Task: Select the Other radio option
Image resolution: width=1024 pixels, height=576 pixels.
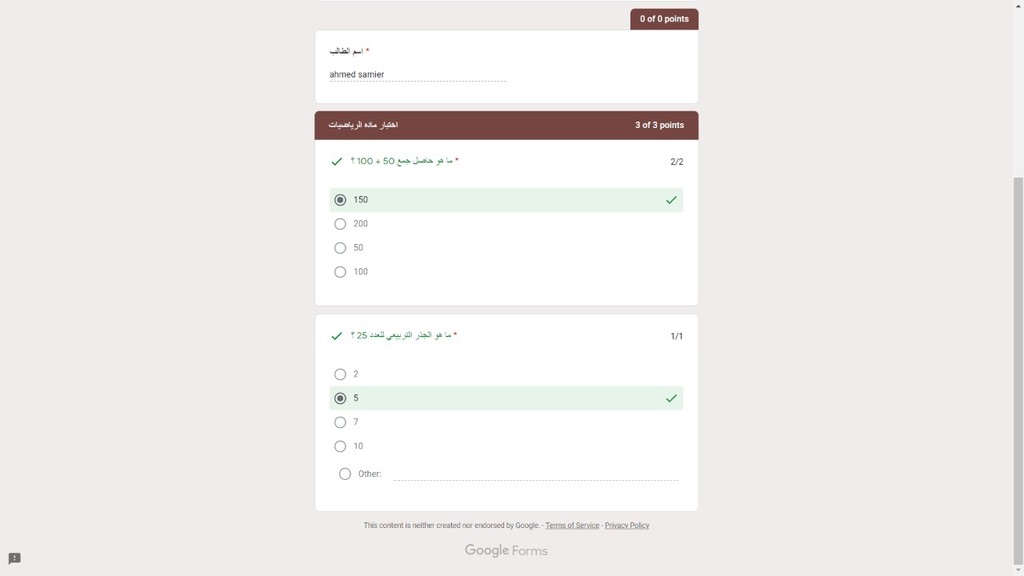Action: pyautogui.click(x=345, y=474)
